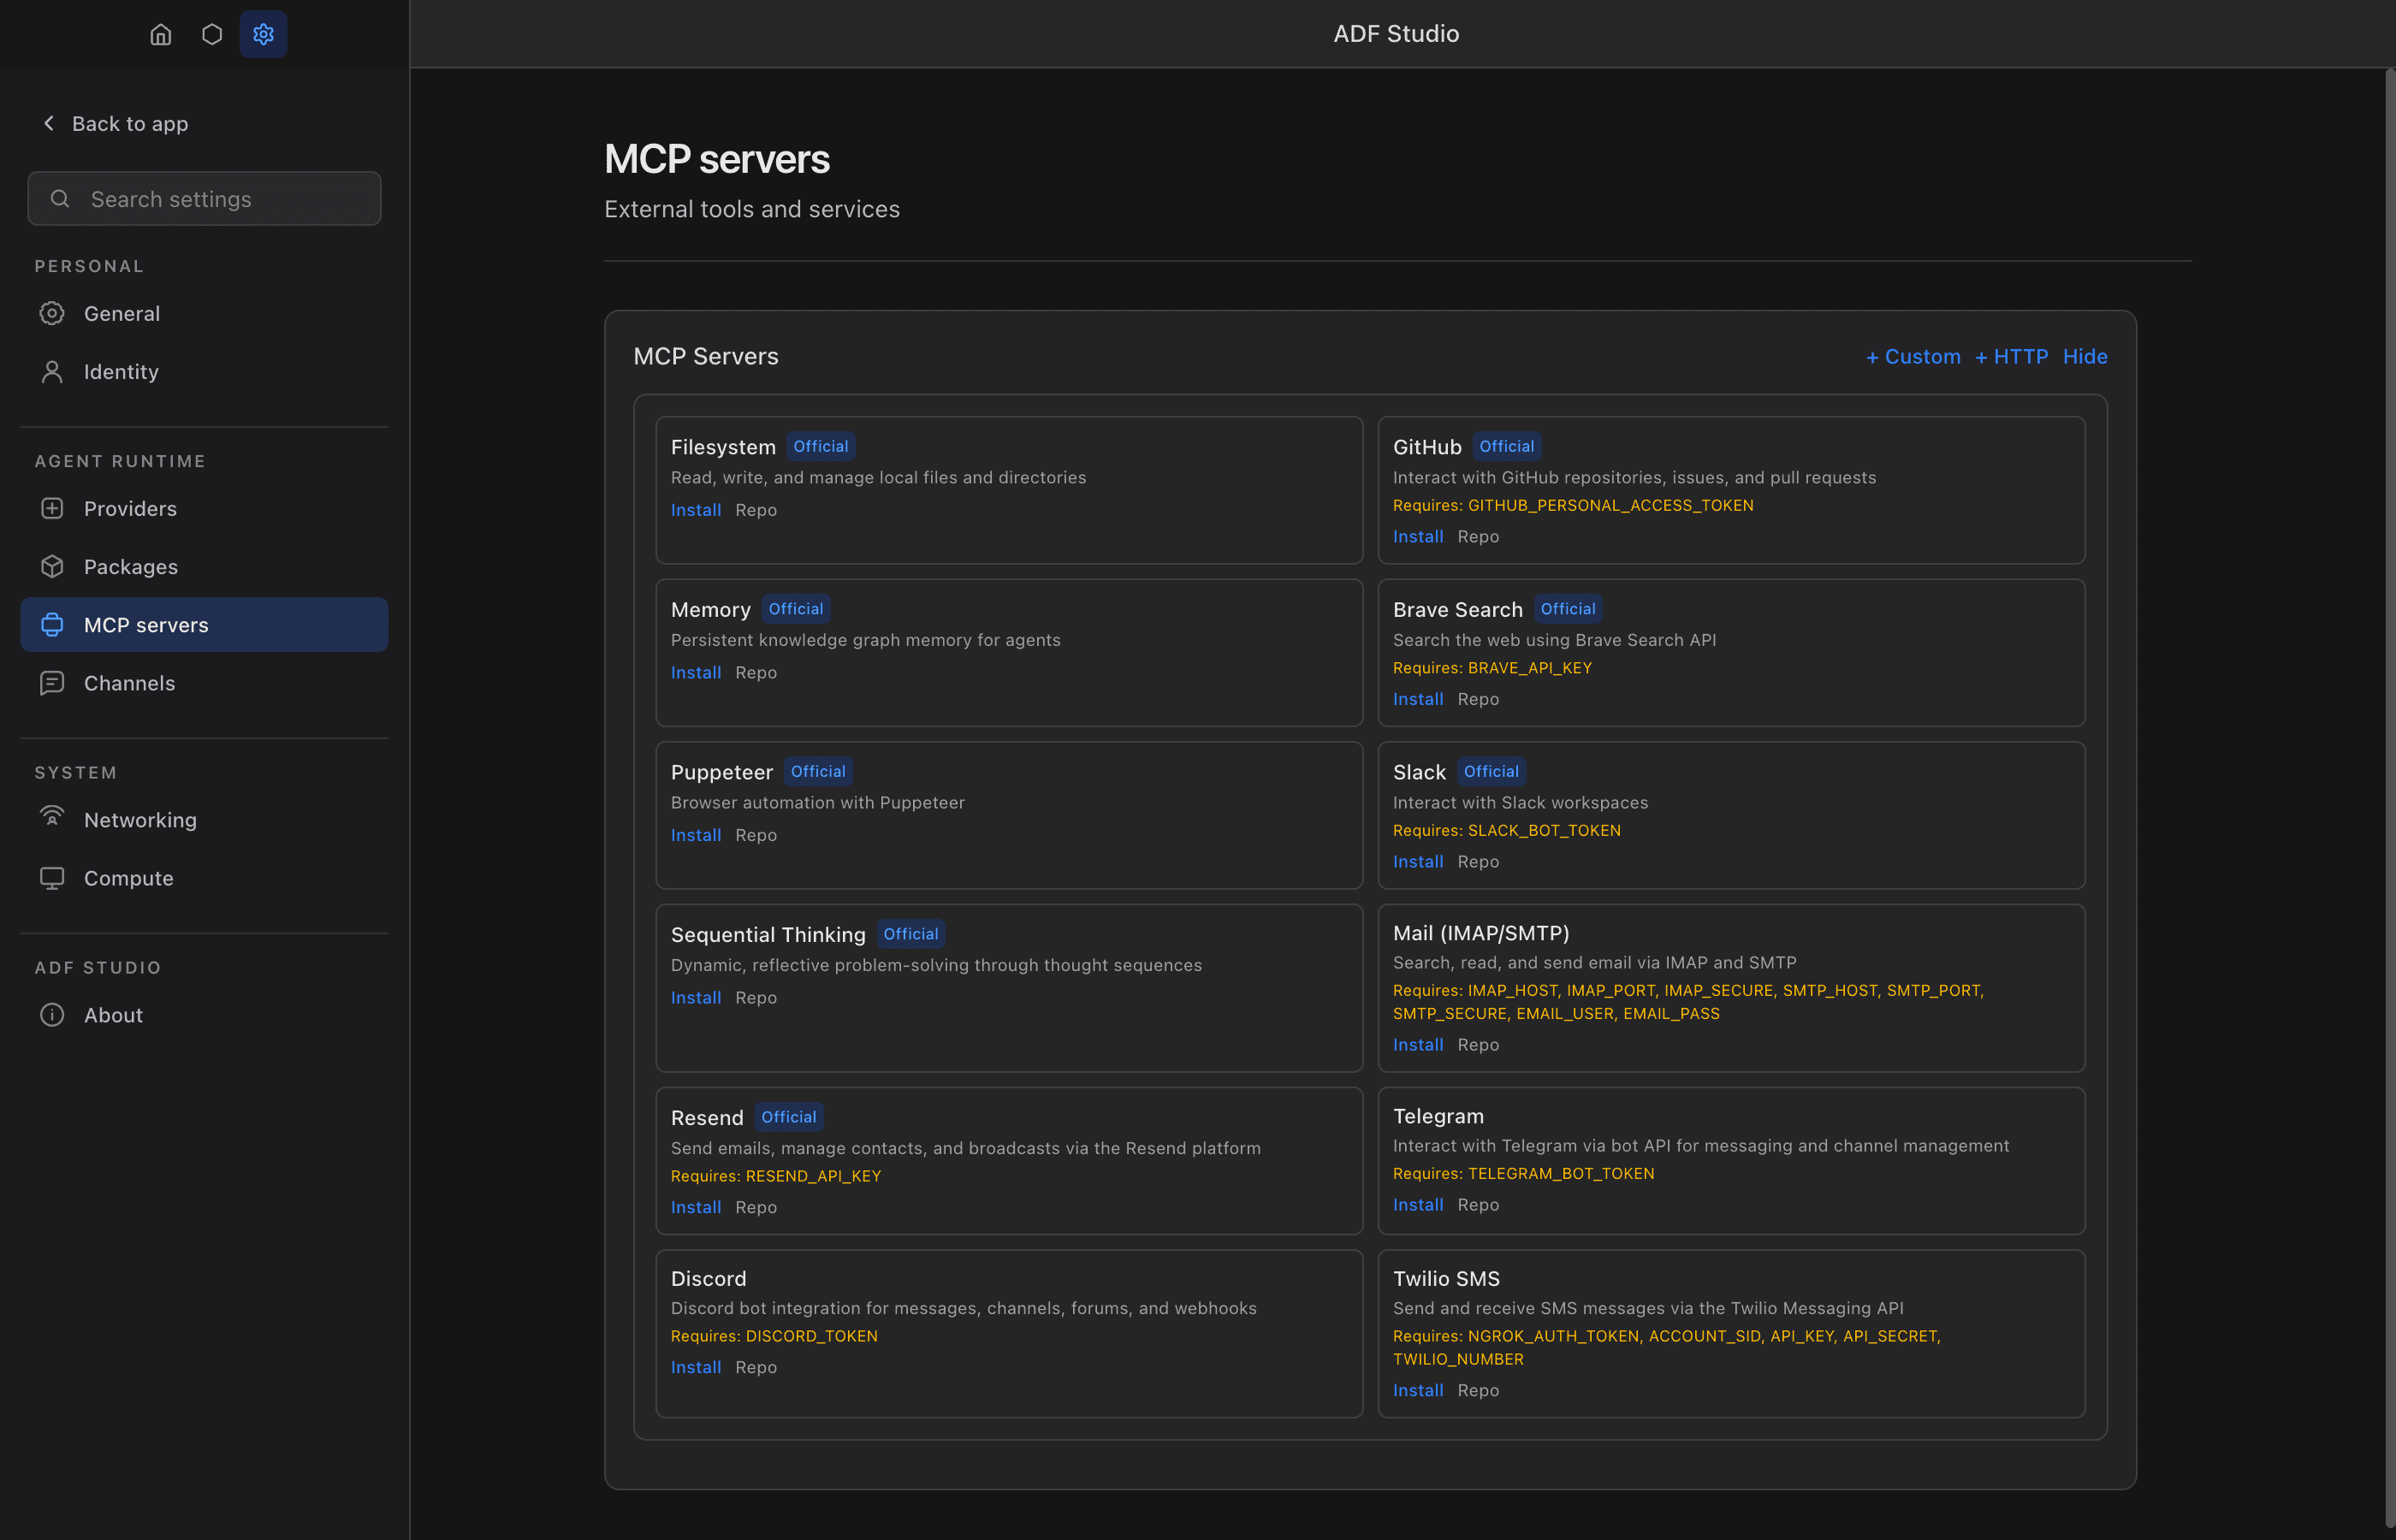
Task: Install the Telegram server
Action: point(1418,1205)
